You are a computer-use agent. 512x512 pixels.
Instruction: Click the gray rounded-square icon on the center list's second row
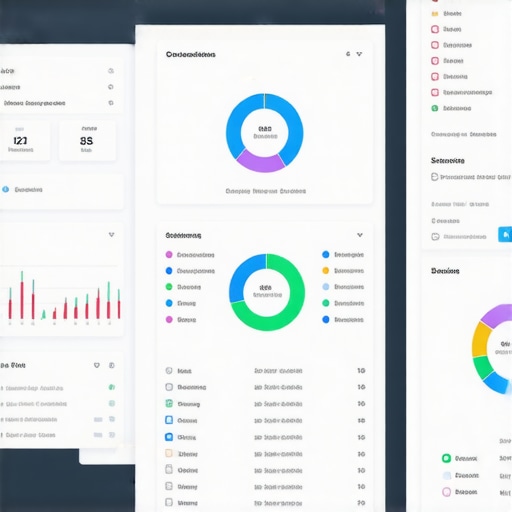[169, 387]
